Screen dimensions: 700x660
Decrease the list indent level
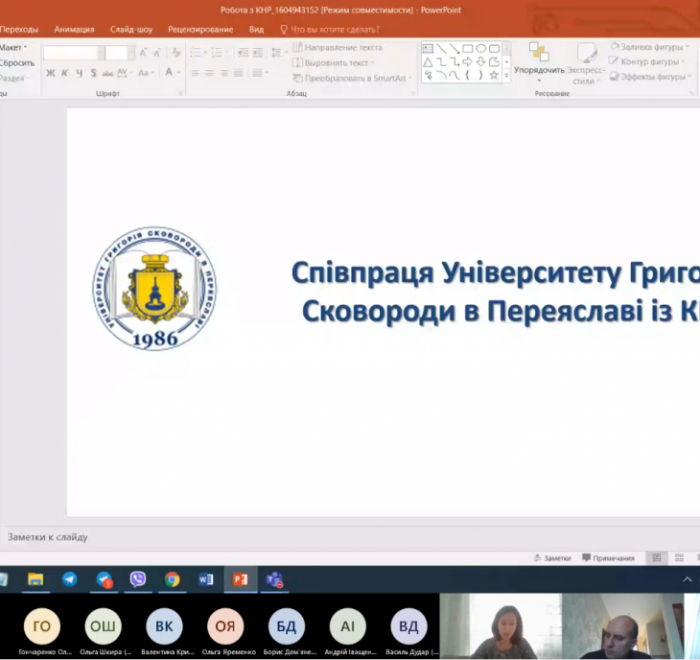pos(243,53)
